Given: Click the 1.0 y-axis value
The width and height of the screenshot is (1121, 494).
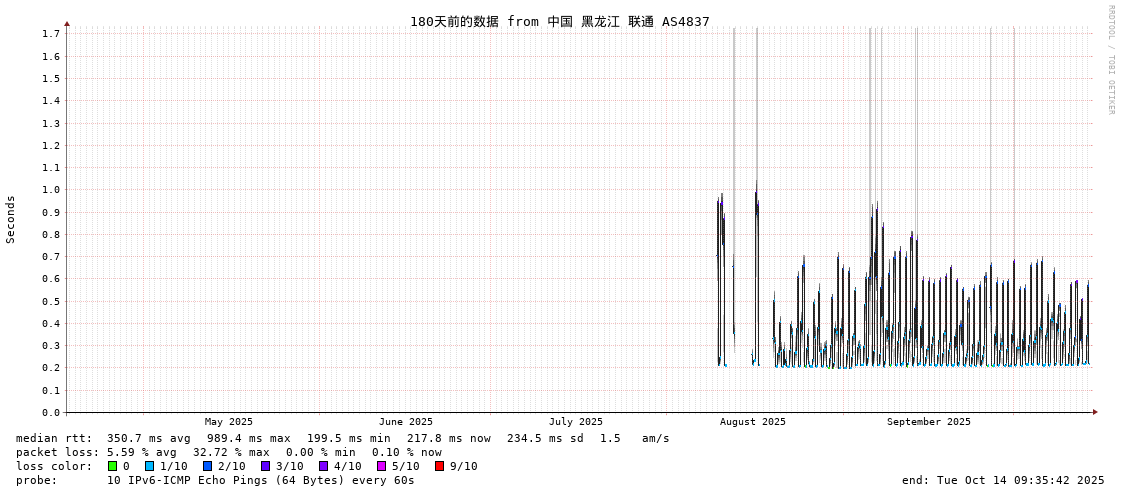Looking at the screenshot, I should tap(50, 189).
